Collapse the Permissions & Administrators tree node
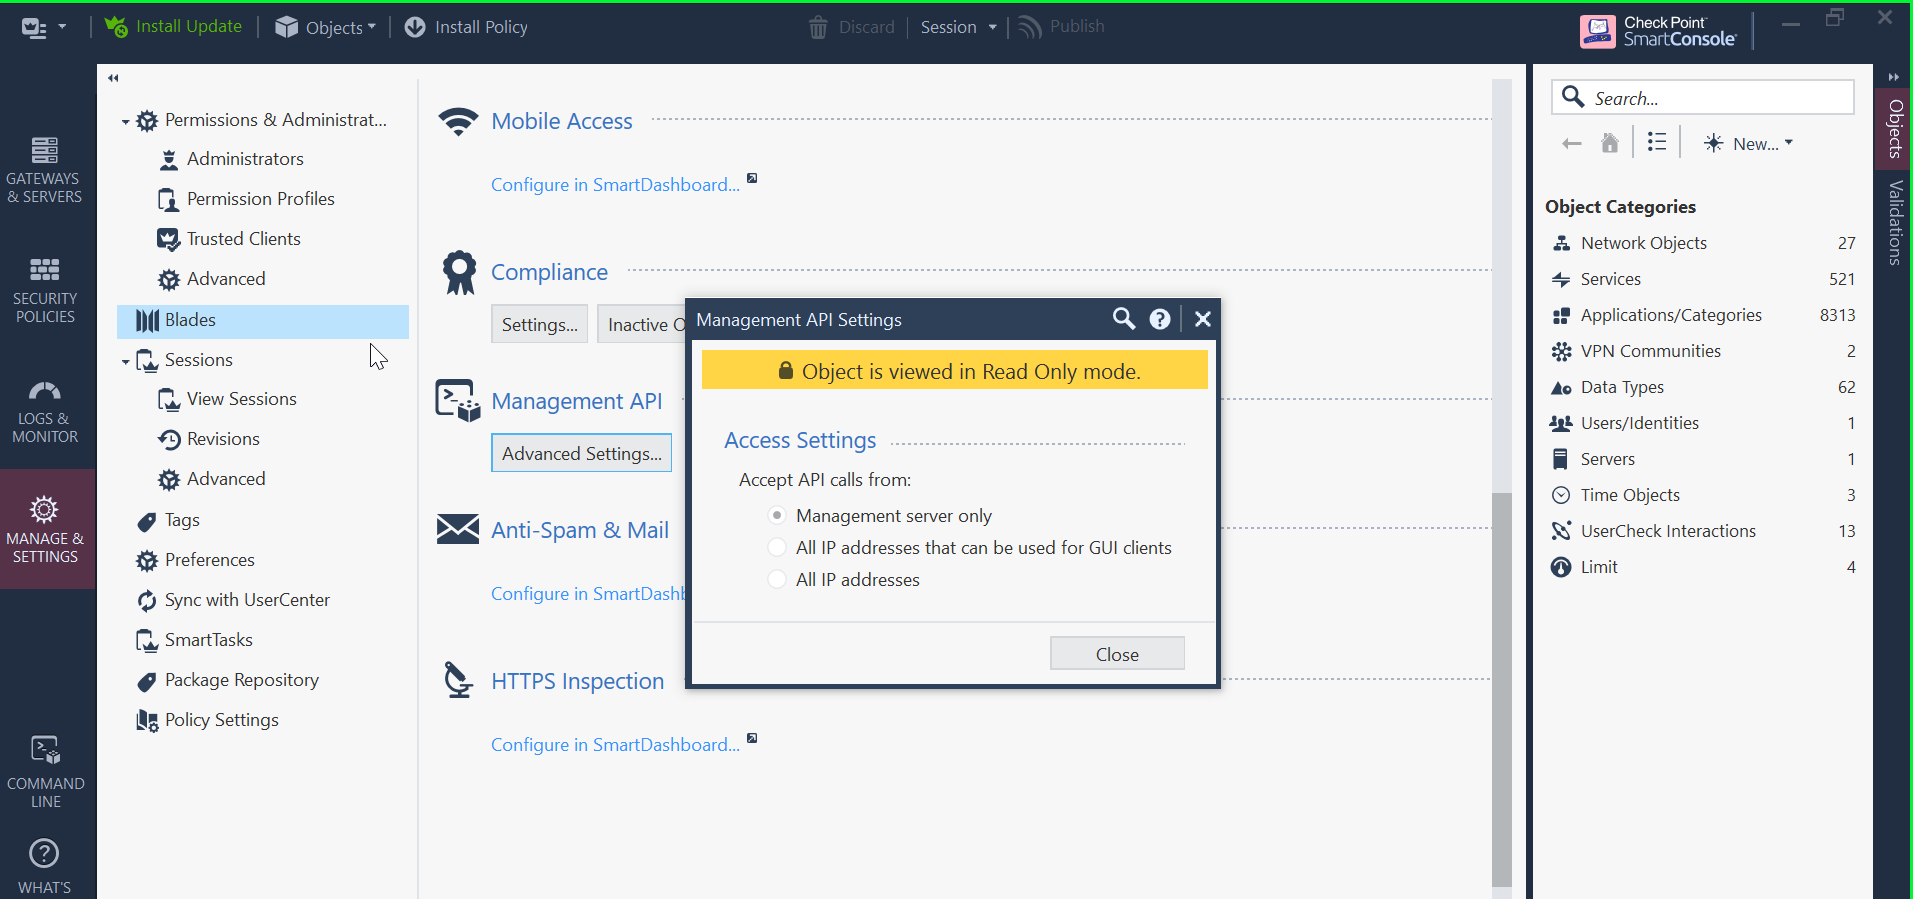 (125, 122)
